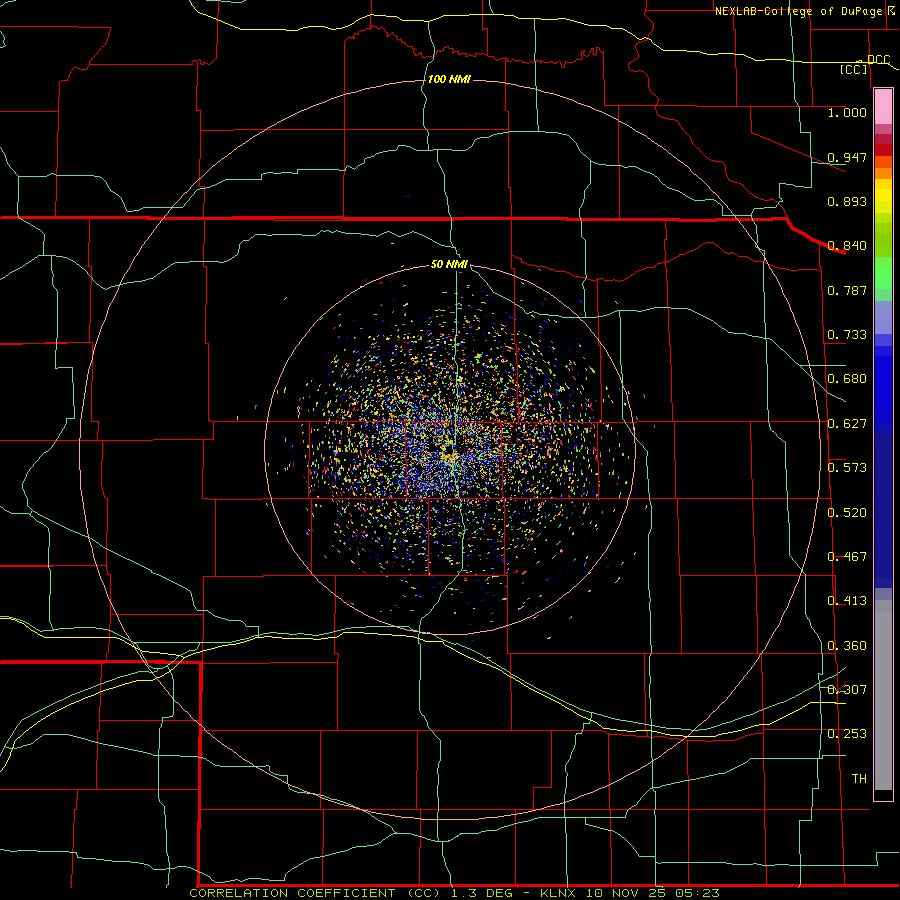900x900 pixels.
Task: Click the TH label on the scale
Action: [859, 779]
